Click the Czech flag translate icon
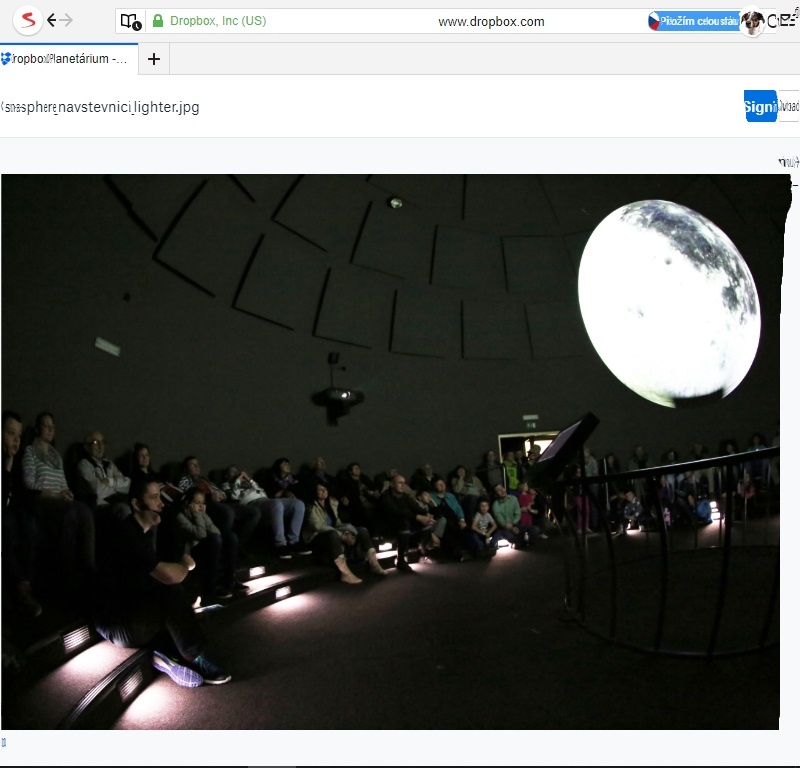This screenshot has height=768, width=800. 655,21
